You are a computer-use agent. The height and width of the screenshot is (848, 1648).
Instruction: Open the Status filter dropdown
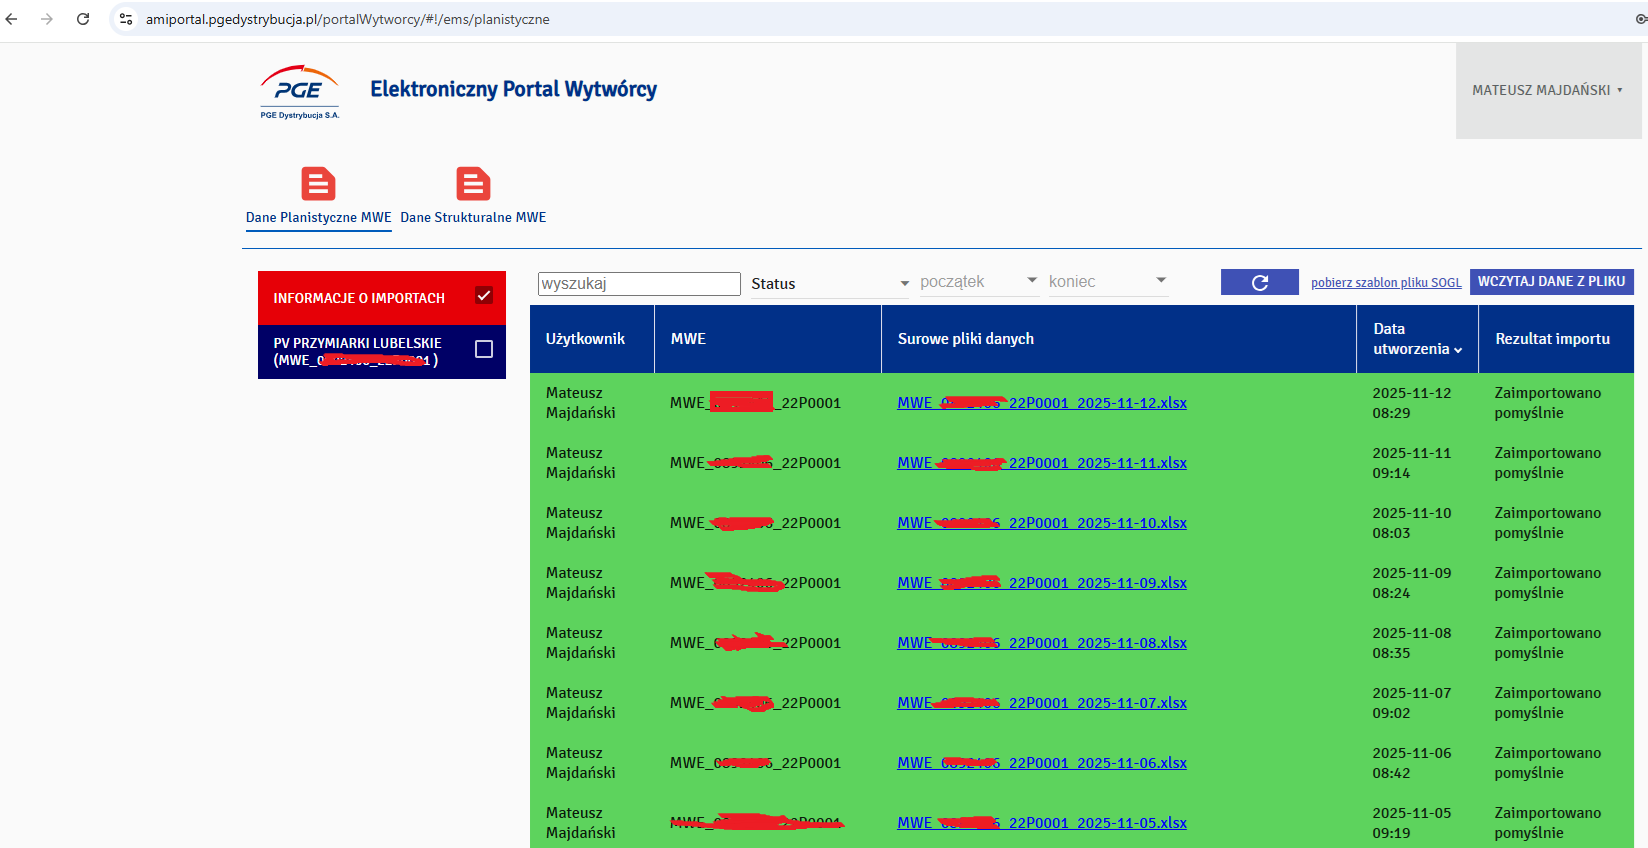(830, 284)
